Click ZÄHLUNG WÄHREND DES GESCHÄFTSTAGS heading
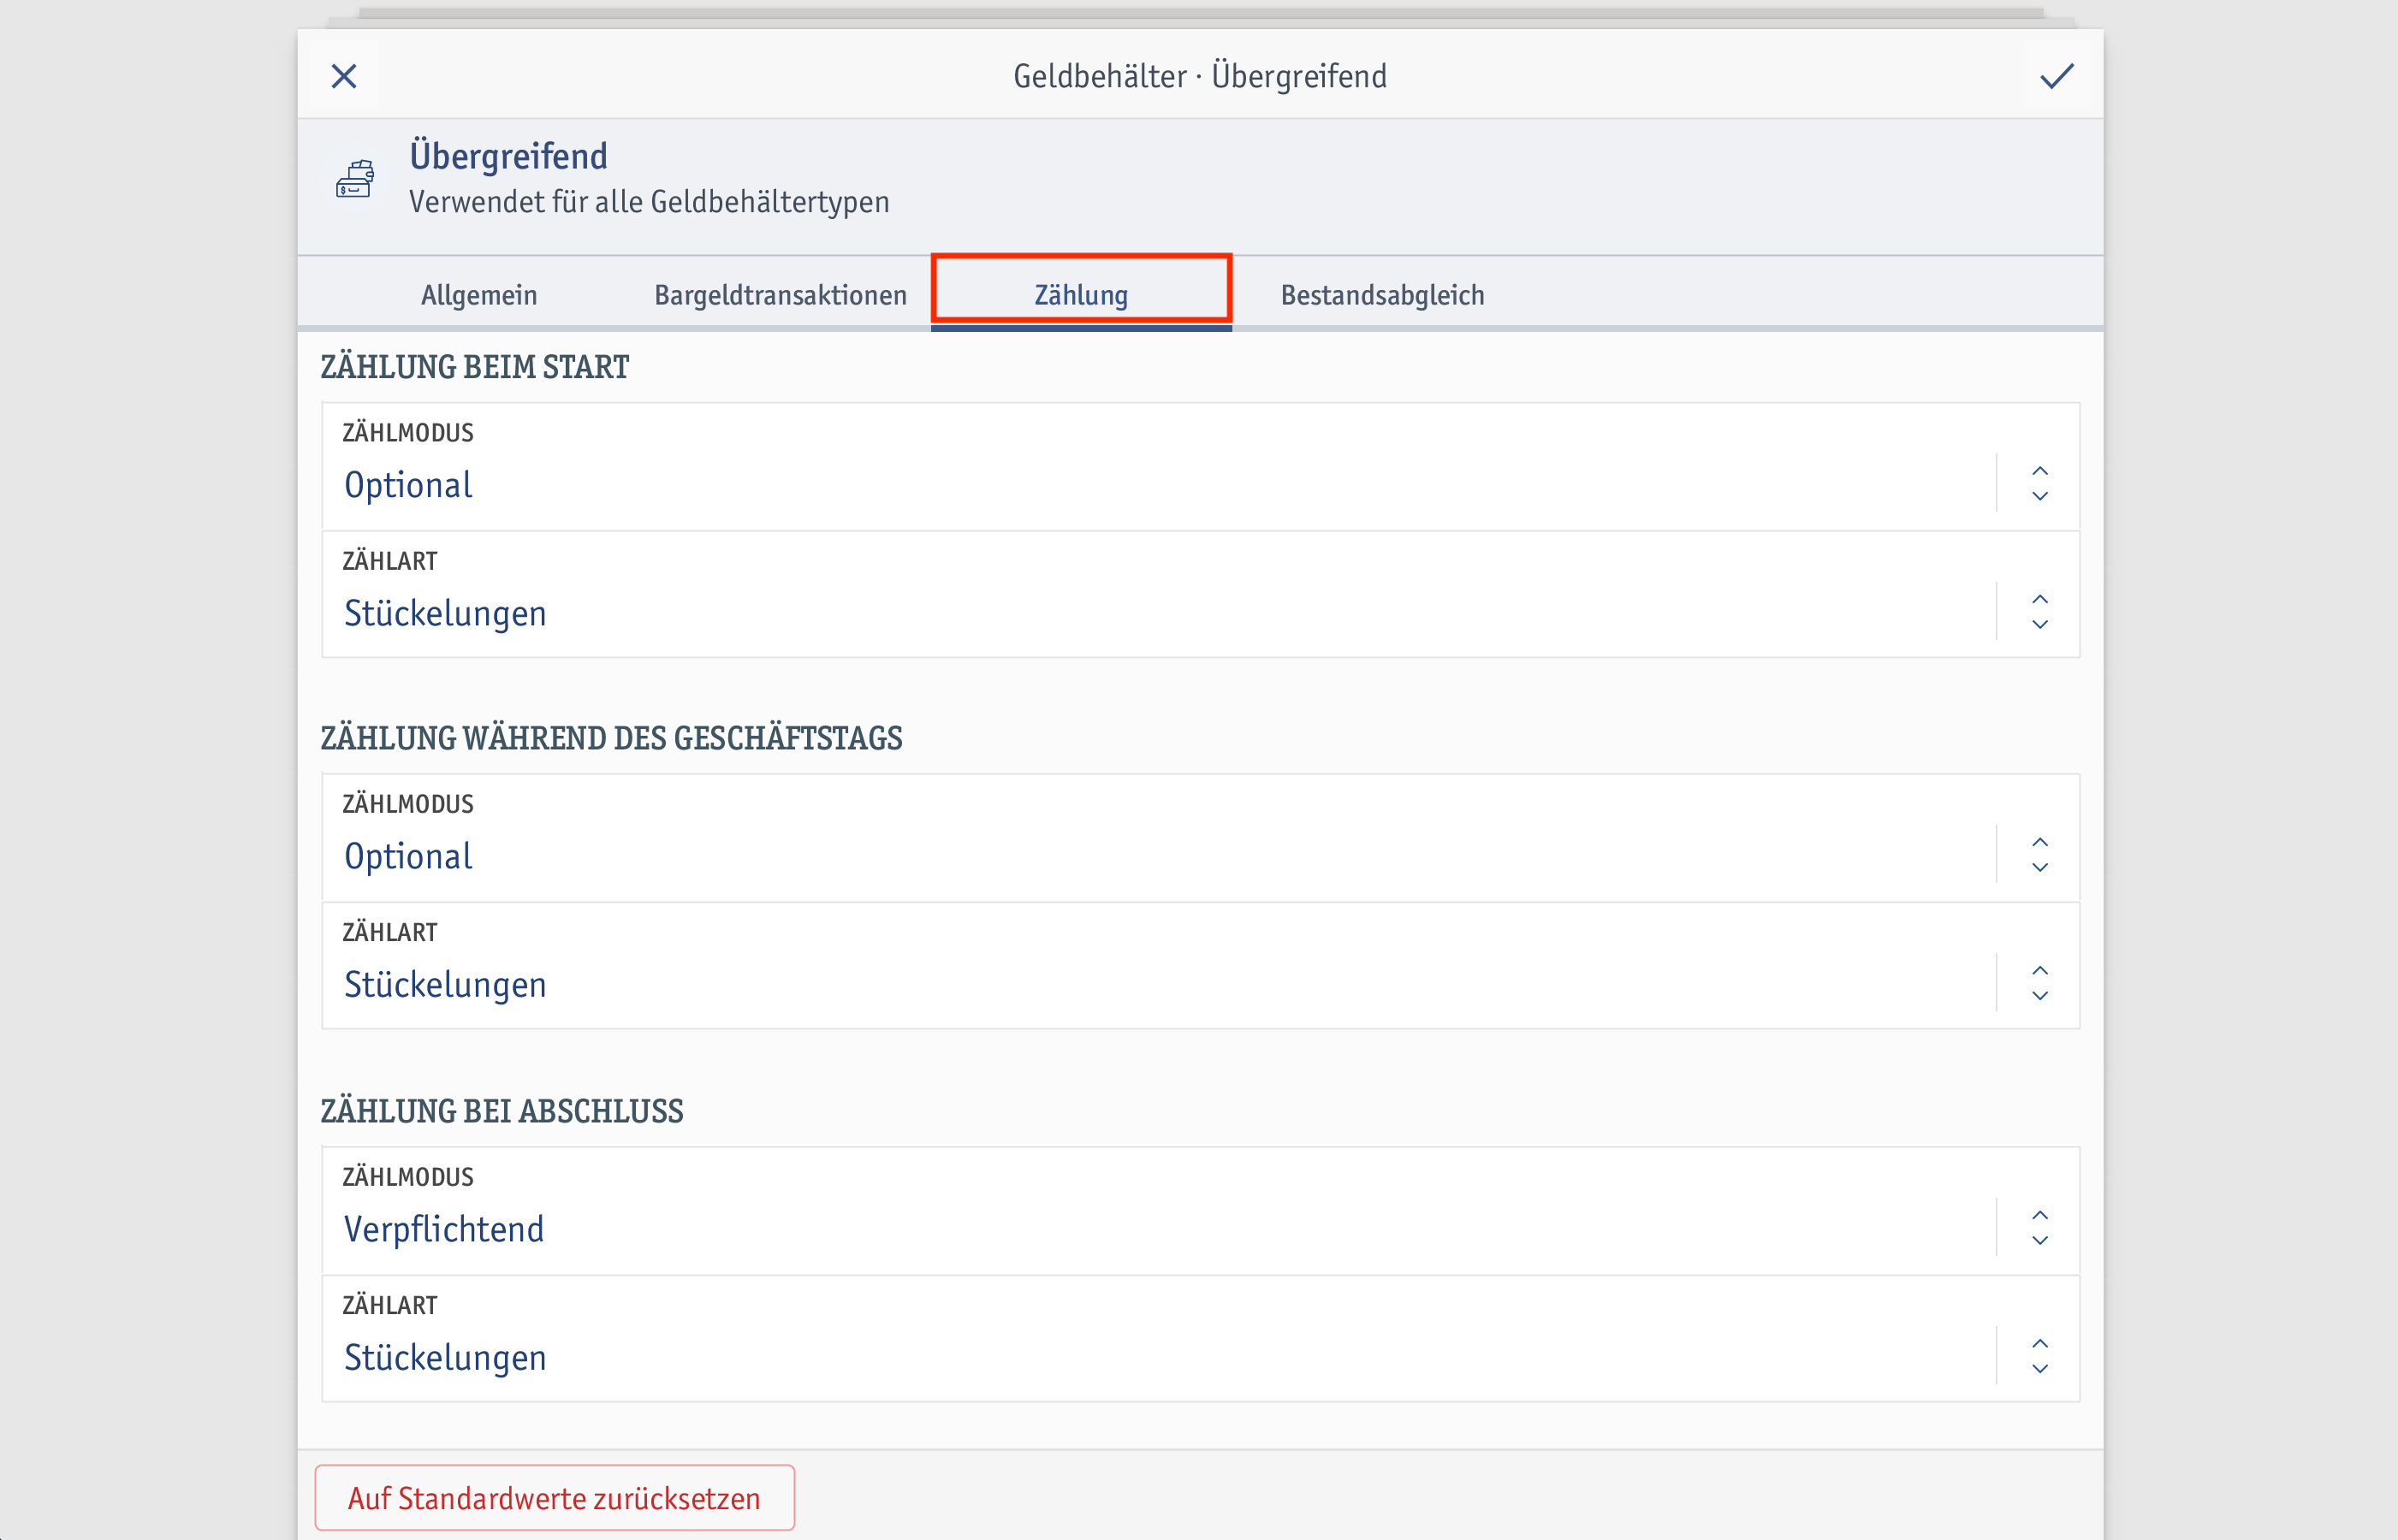2398x1540 pixels. (x=611, y=738)
